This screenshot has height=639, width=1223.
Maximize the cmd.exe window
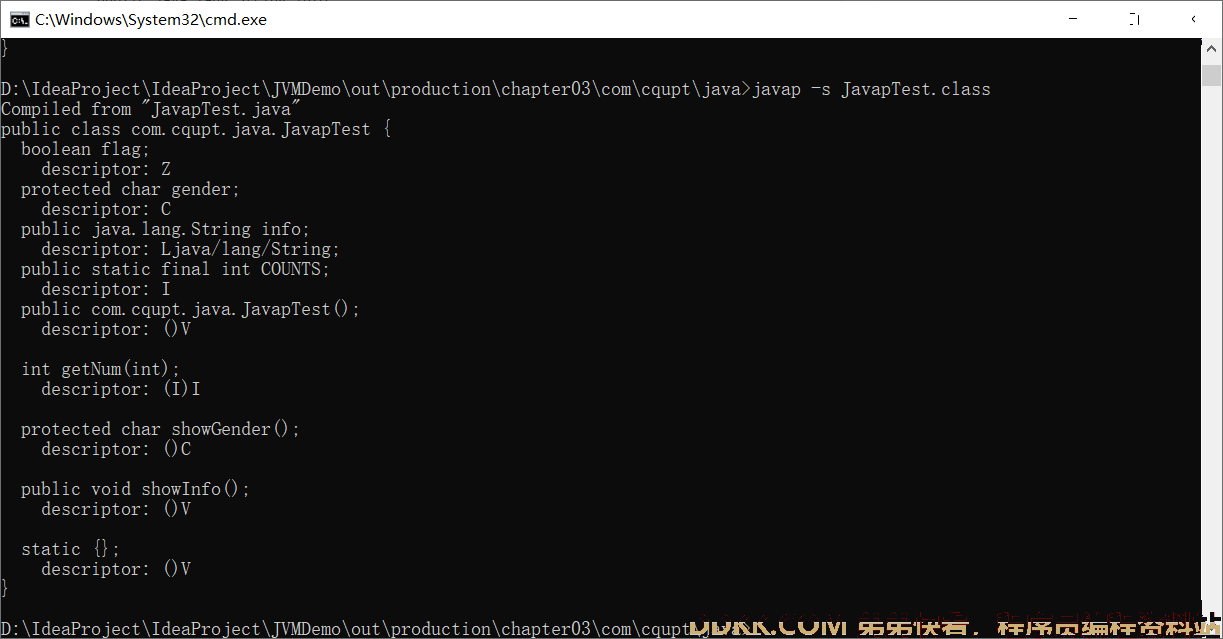1134,19
